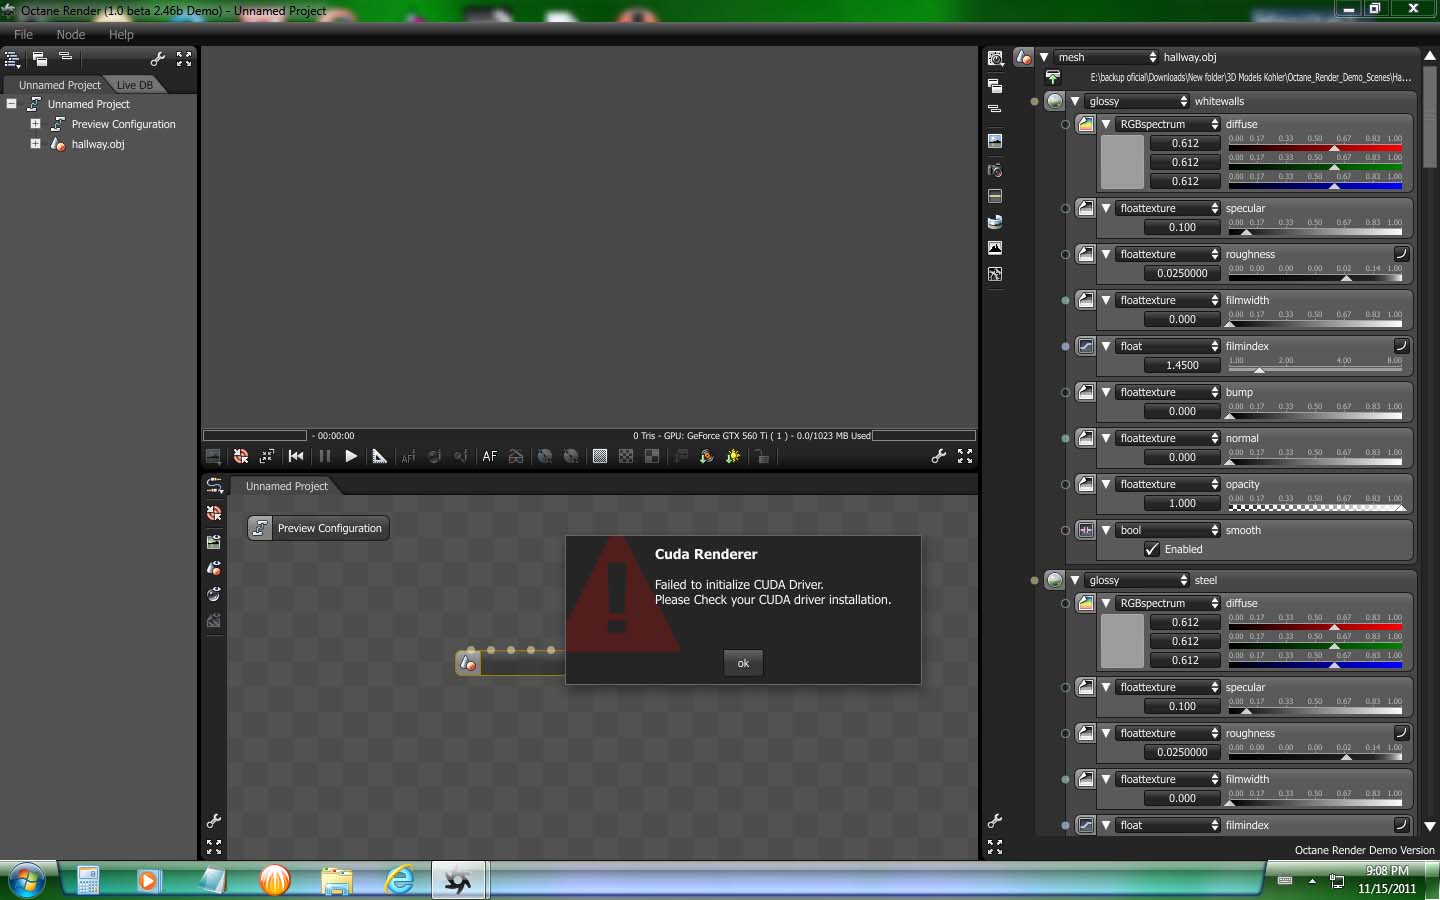Open the Help menu
Viewport: 1440px width, 900px height.
(121, 34)
